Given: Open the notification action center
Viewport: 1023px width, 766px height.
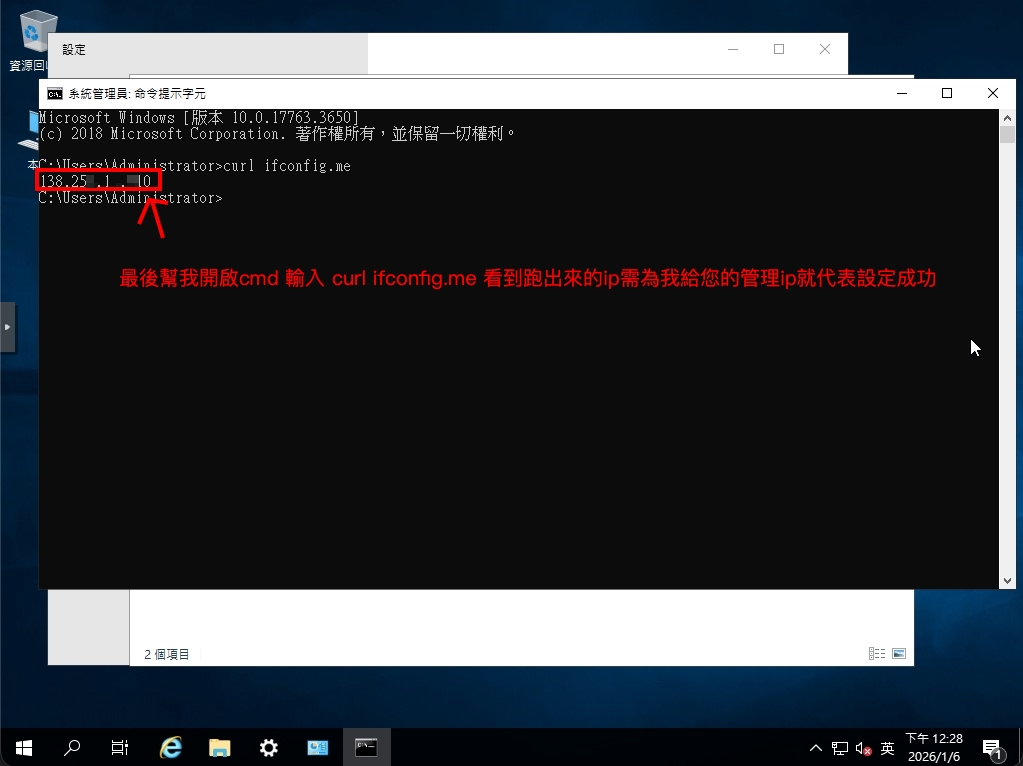Looking at the screenshot, I should (x=992, y=748).
